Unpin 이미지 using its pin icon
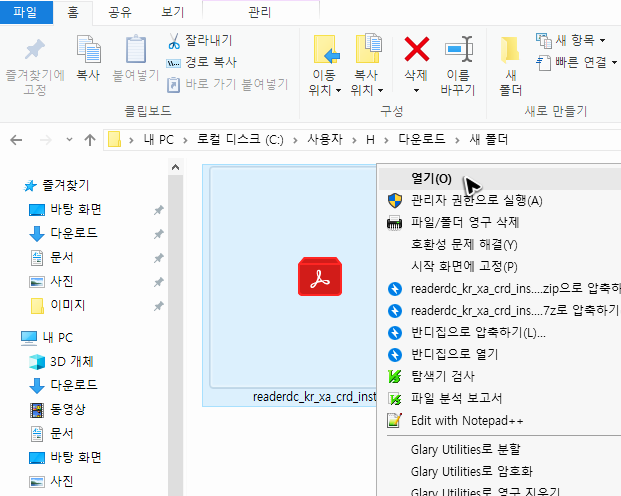Screen dimensions: 621x496 [x=159, y=306]
